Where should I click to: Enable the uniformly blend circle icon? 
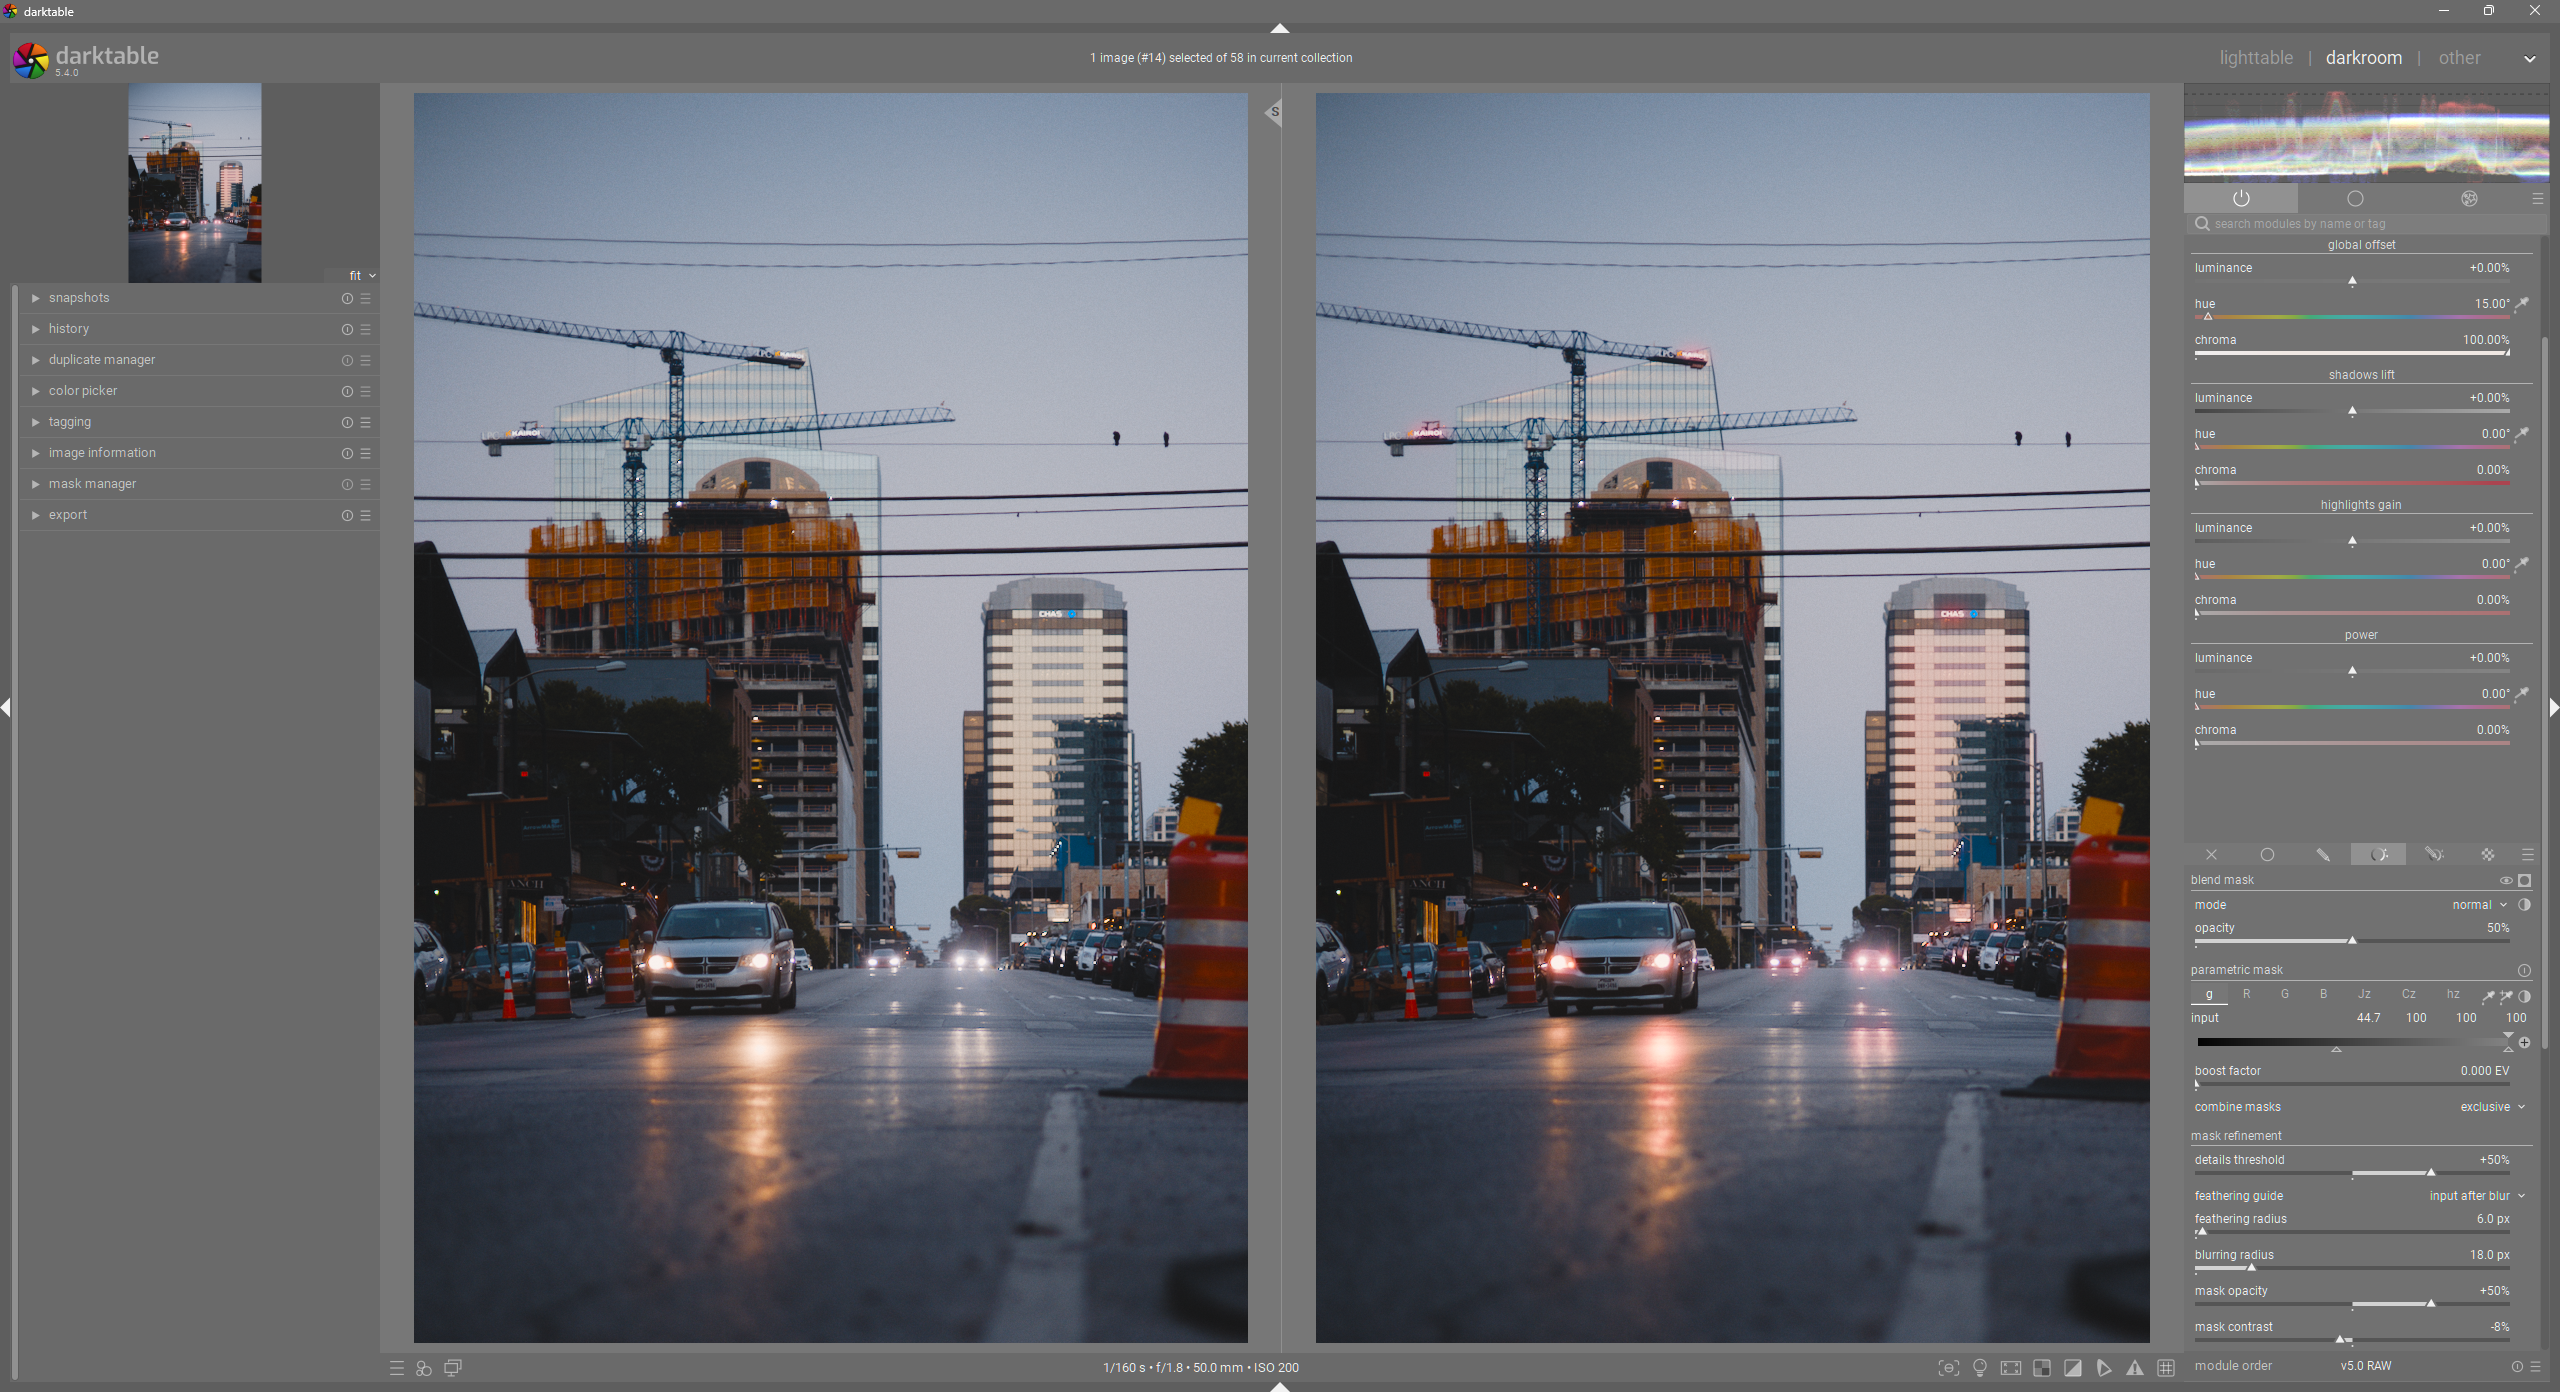[x=2267, y=855]
